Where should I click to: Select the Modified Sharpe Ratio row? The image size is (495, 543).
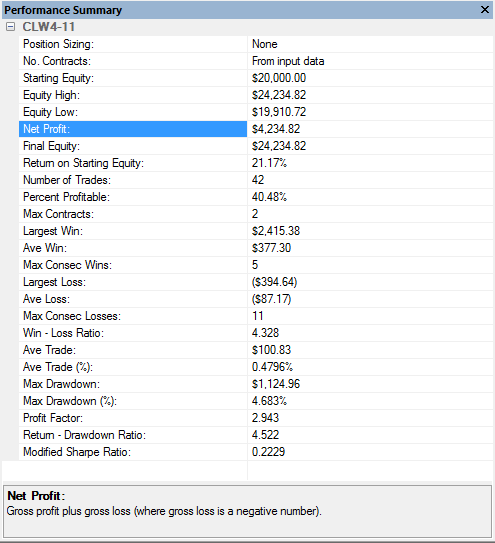coord(256,452)
